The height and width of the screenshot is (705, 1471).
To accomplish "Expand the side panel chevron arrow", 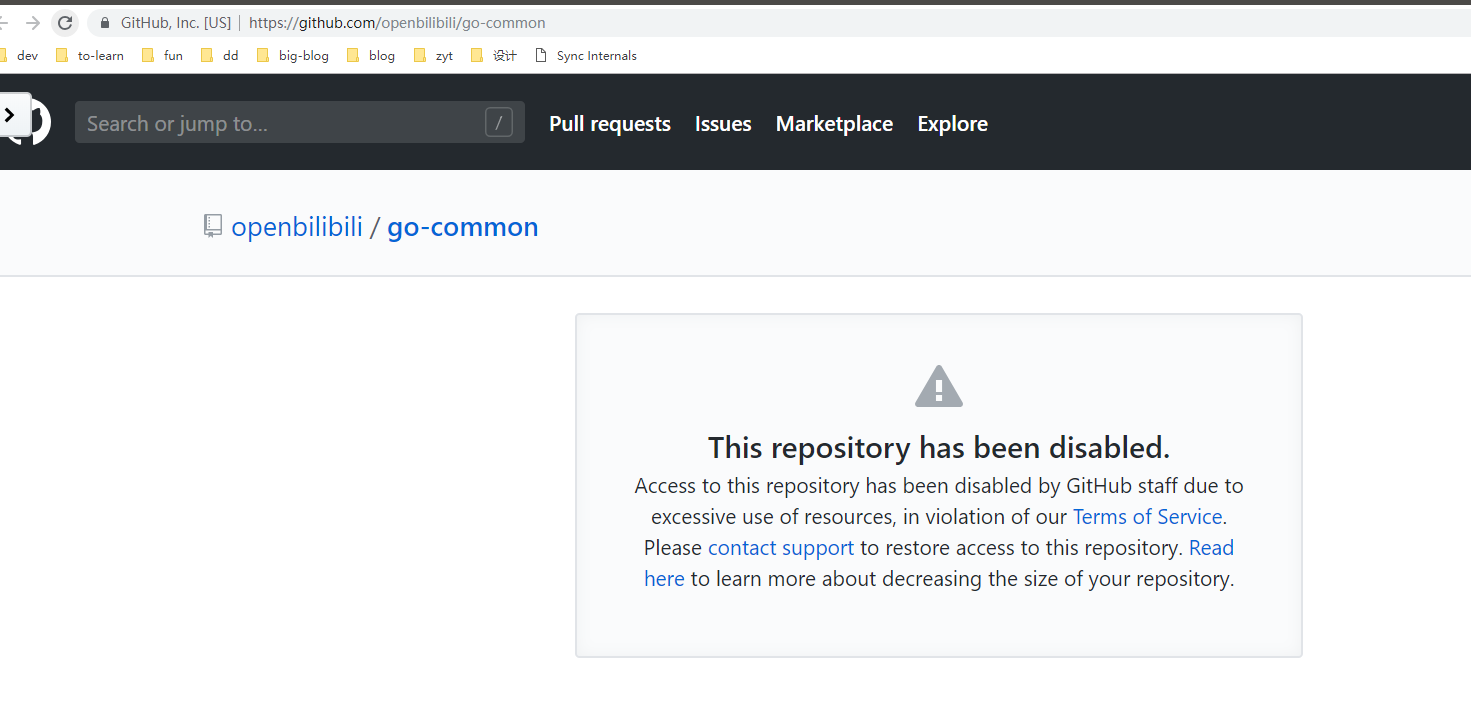I will coord(10,115).
